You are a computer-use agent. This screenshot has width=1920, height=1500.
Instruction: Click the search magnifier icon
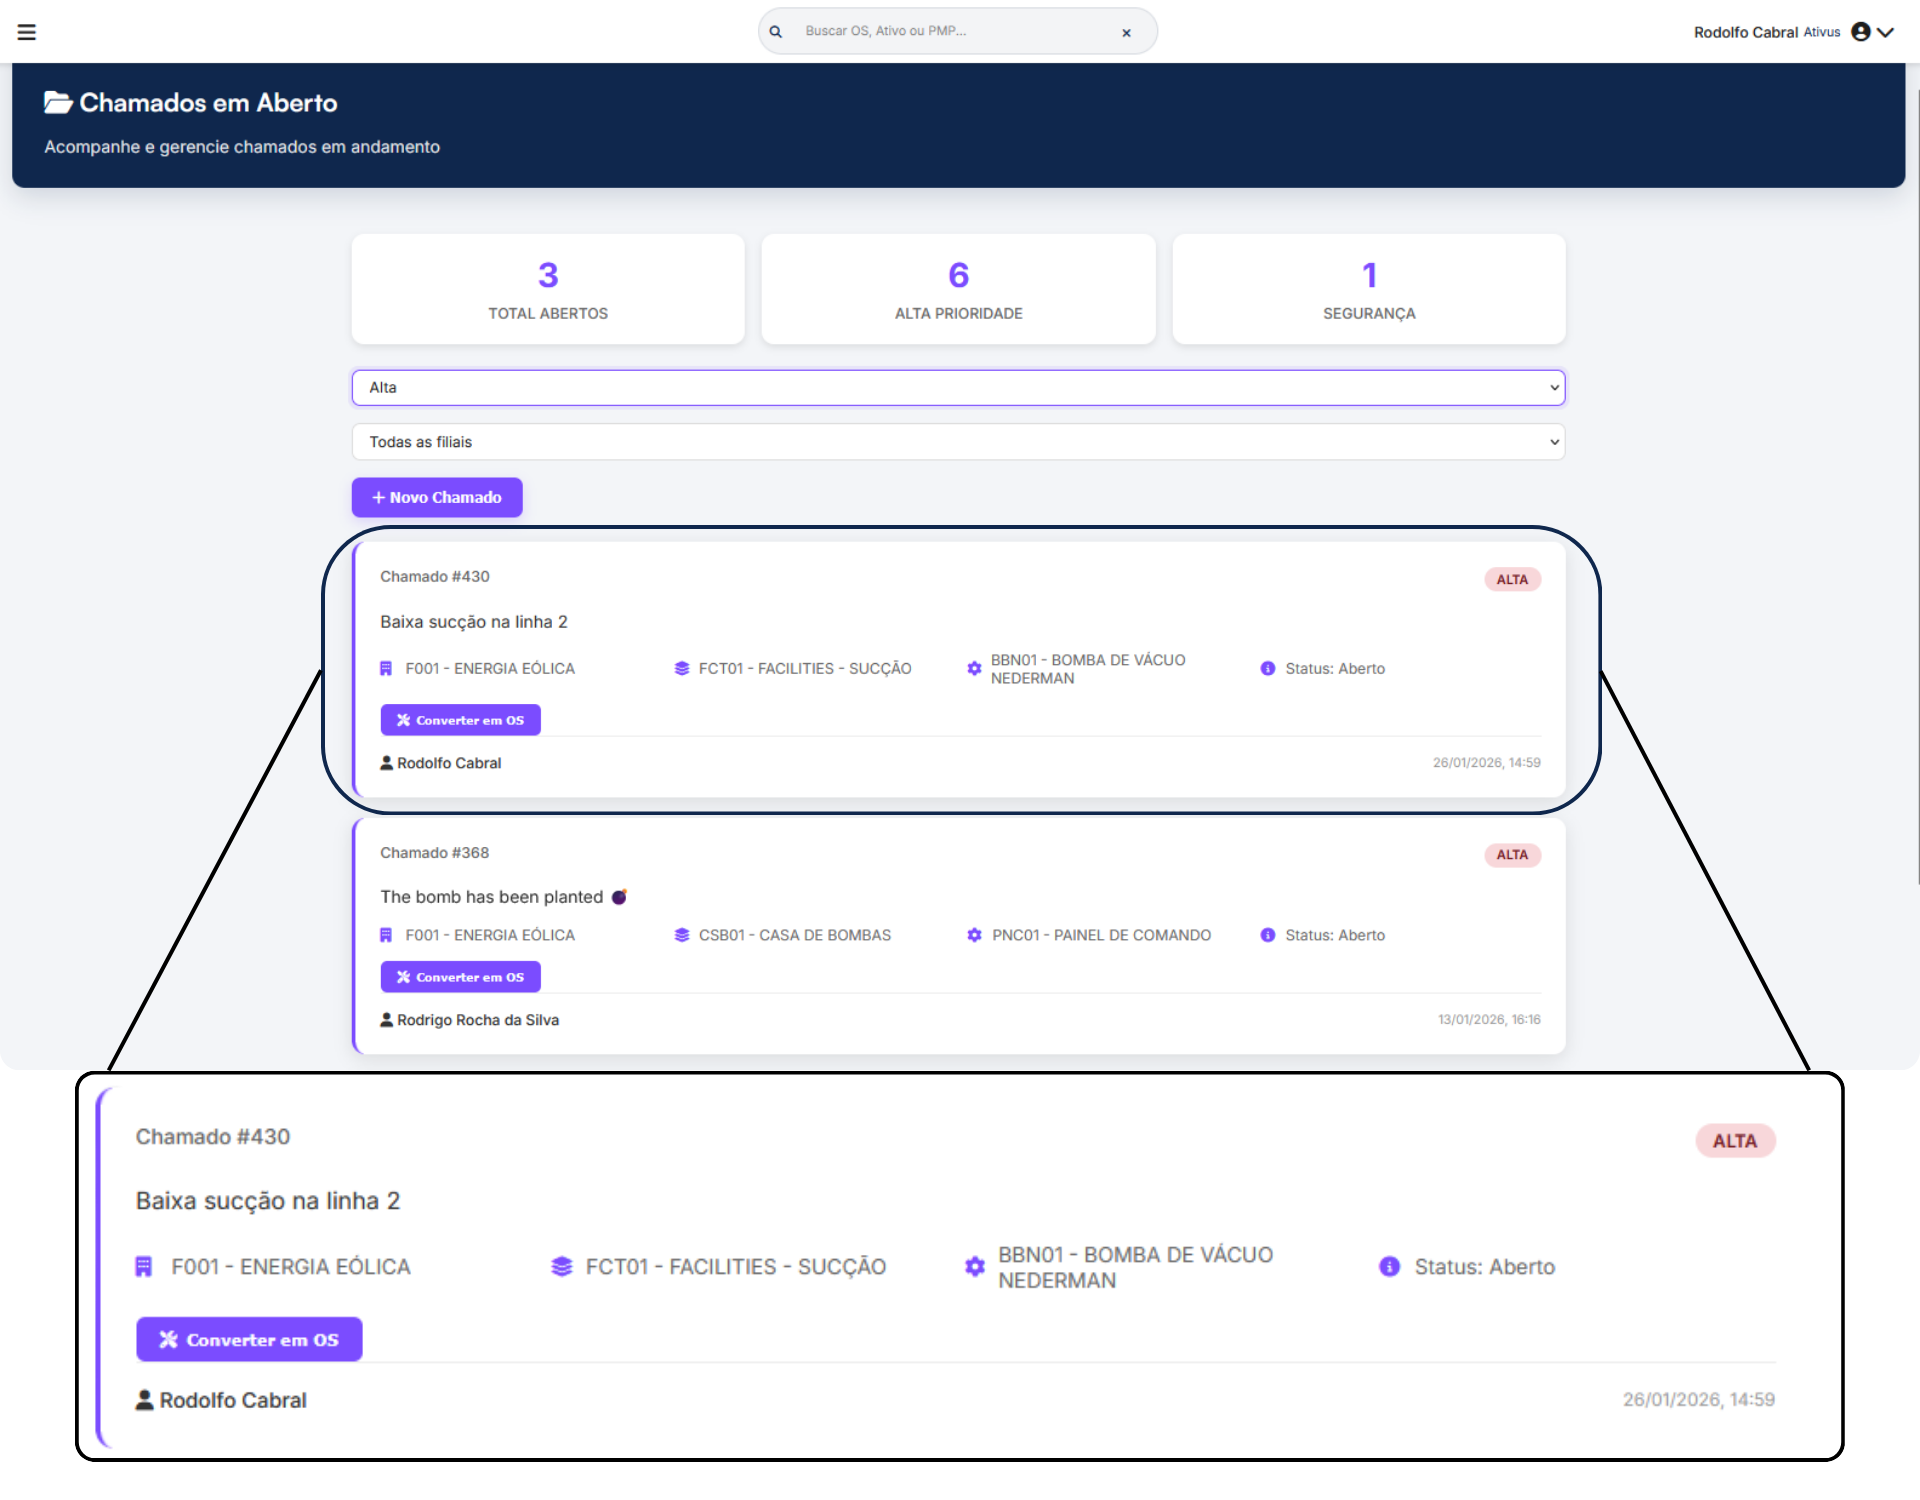775,32
